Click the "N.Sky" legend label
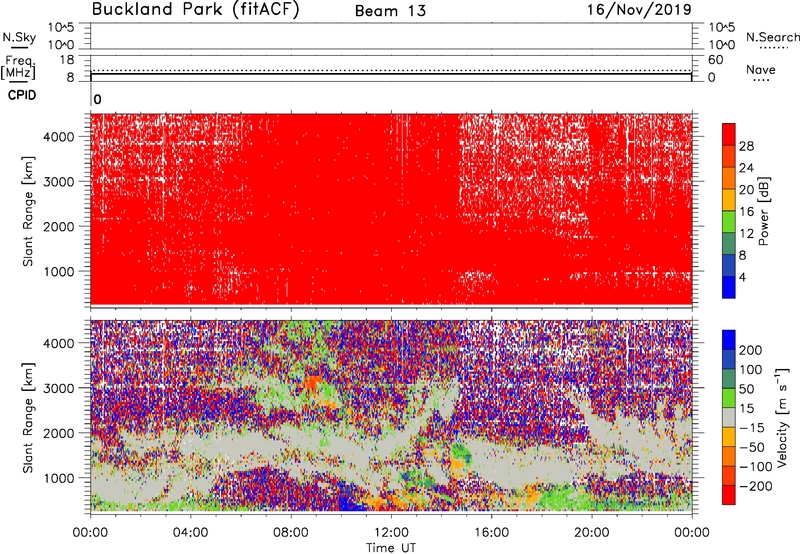The height and width of the screenshot is (554, 800). pyautogui.click(x=19, y=37)
